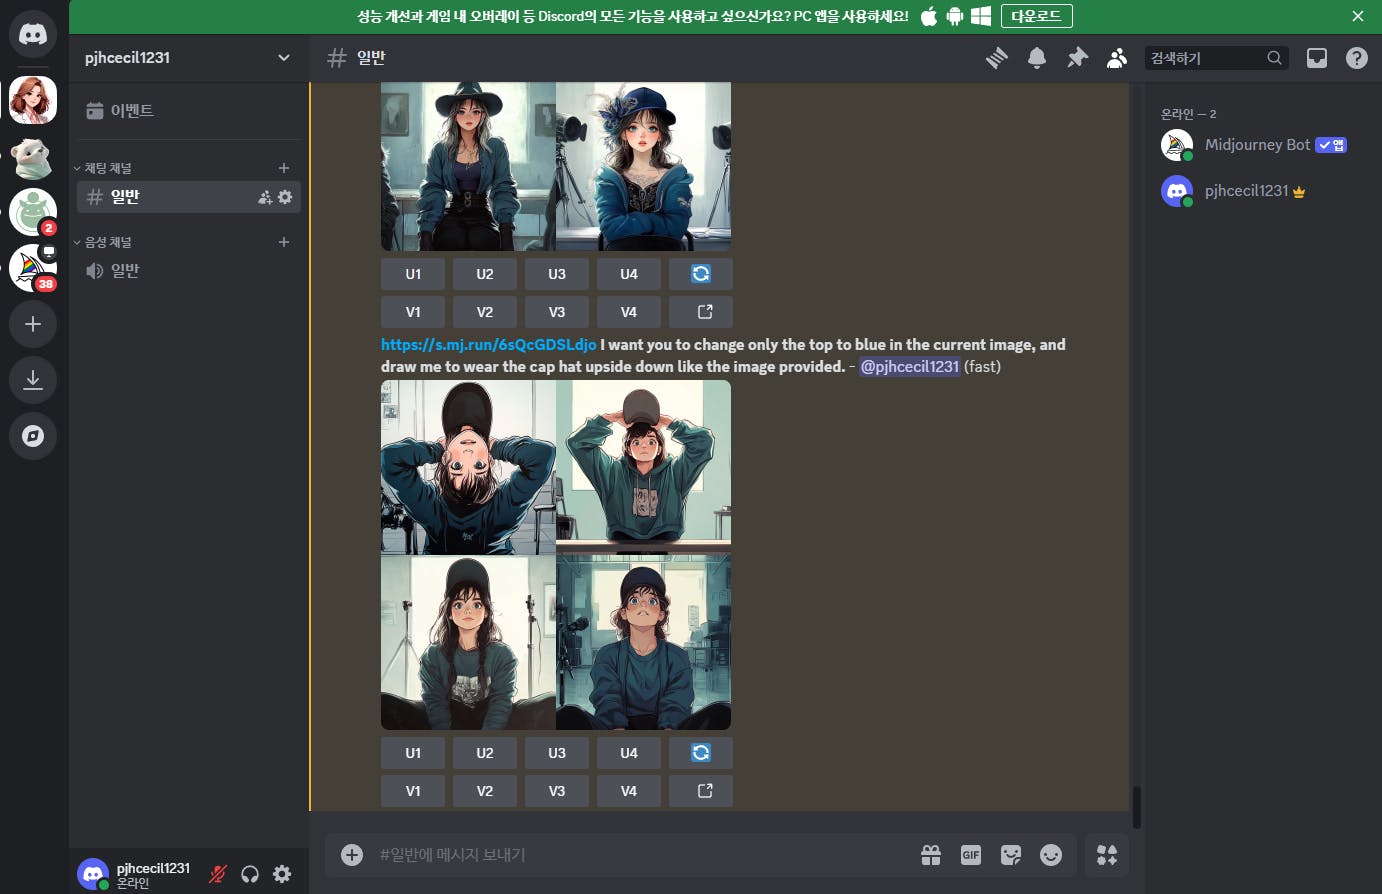
Task: Open Explore discoverable servers compass
Action: 33,436
